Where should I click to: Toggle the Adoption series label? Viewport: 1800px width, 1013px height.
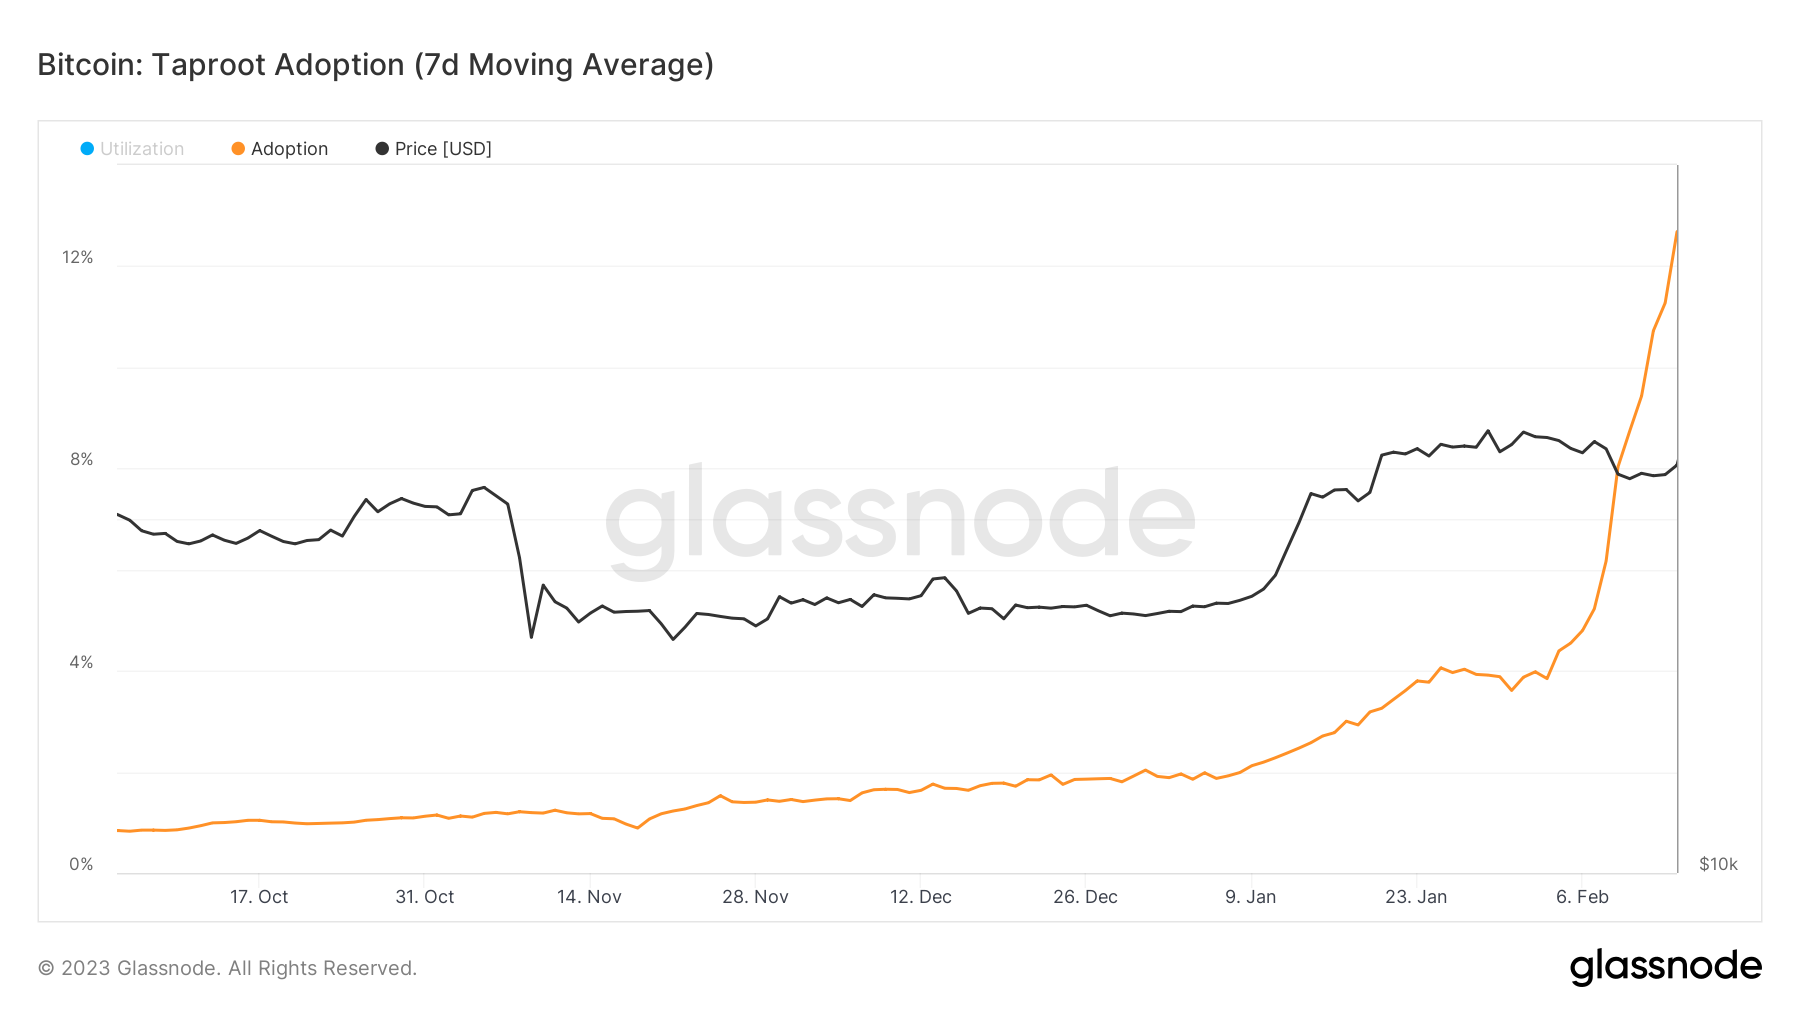(289, 149)
